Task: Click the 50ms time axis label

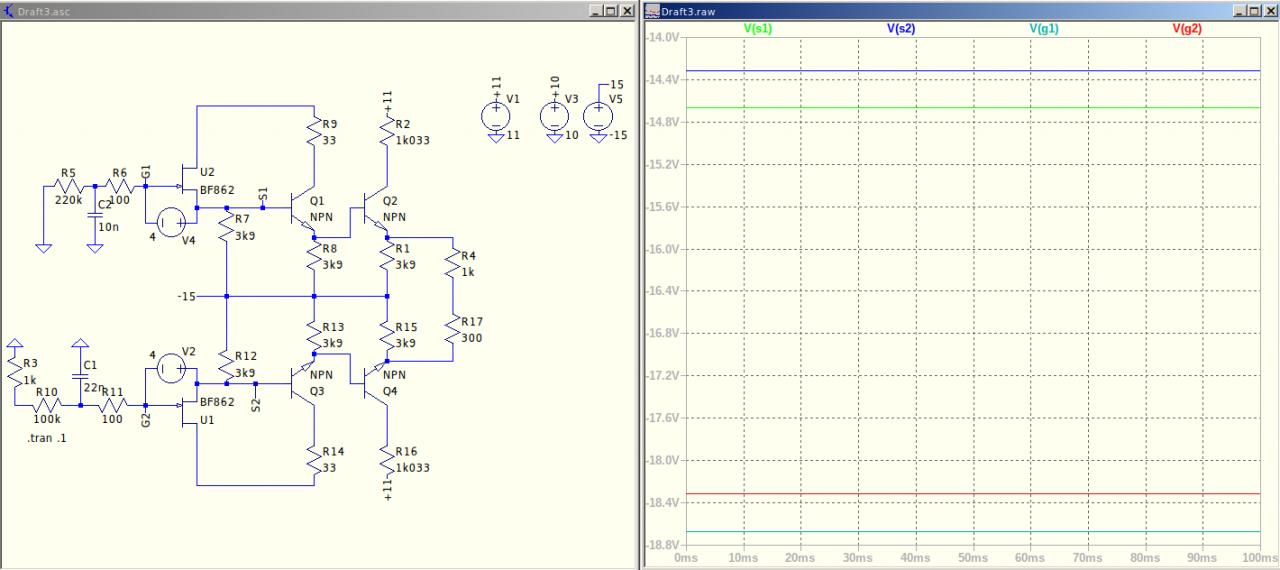Action: coord(973,557)
